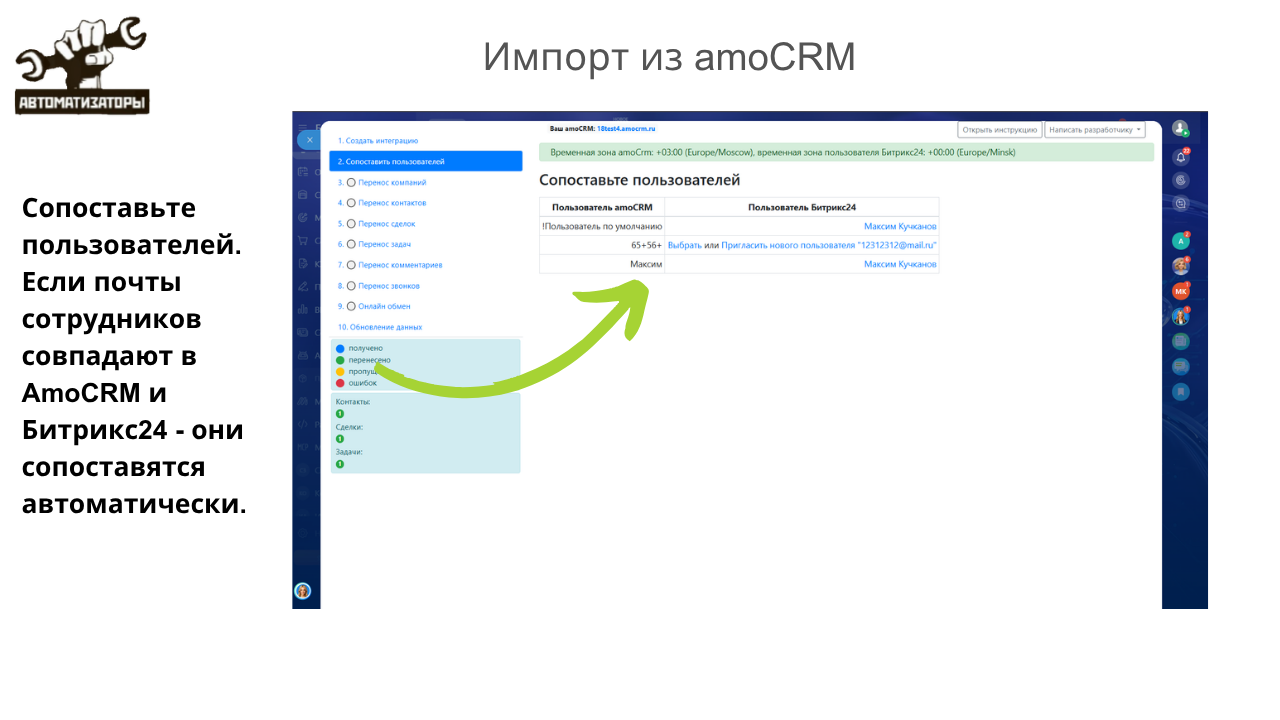Viewport: 1280px width, 720px height.
Task: Click the Пользователь Битрикс24 column header
Action: pyautogui.click(x=802, y=207)
